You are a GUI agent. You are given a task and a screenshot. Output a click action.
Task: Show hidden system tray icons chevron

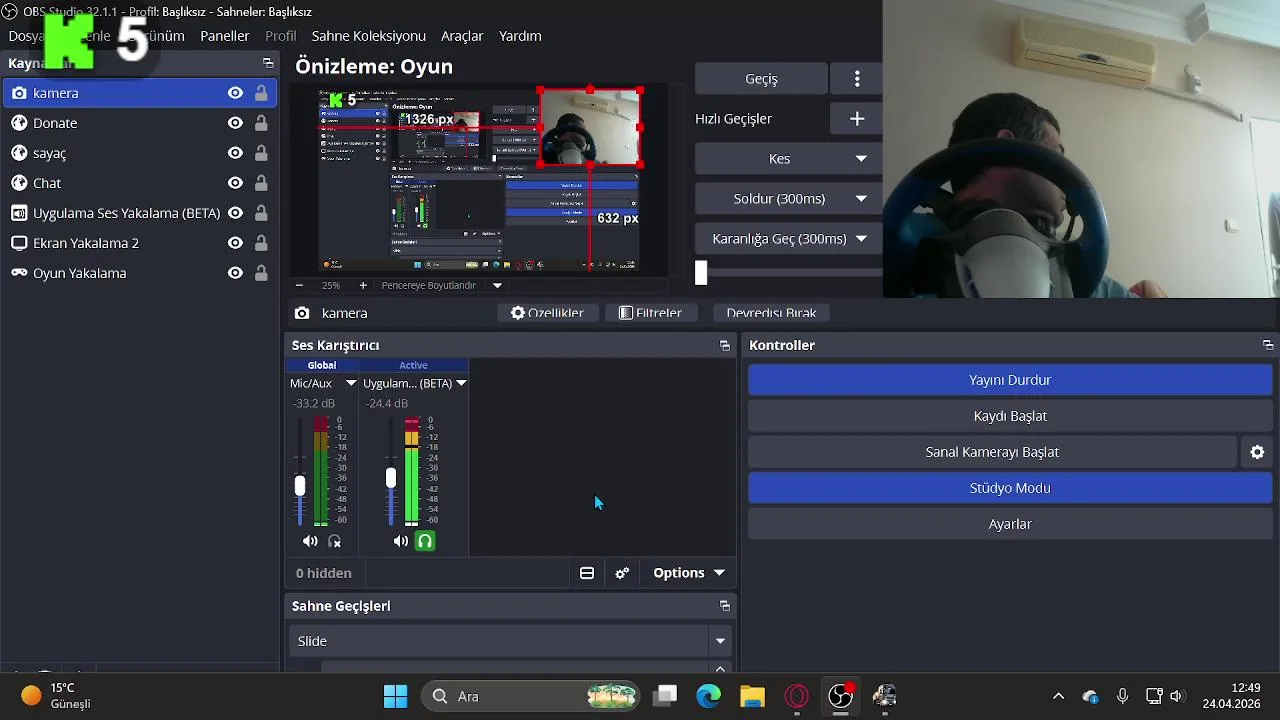[x=1058, y=696]
